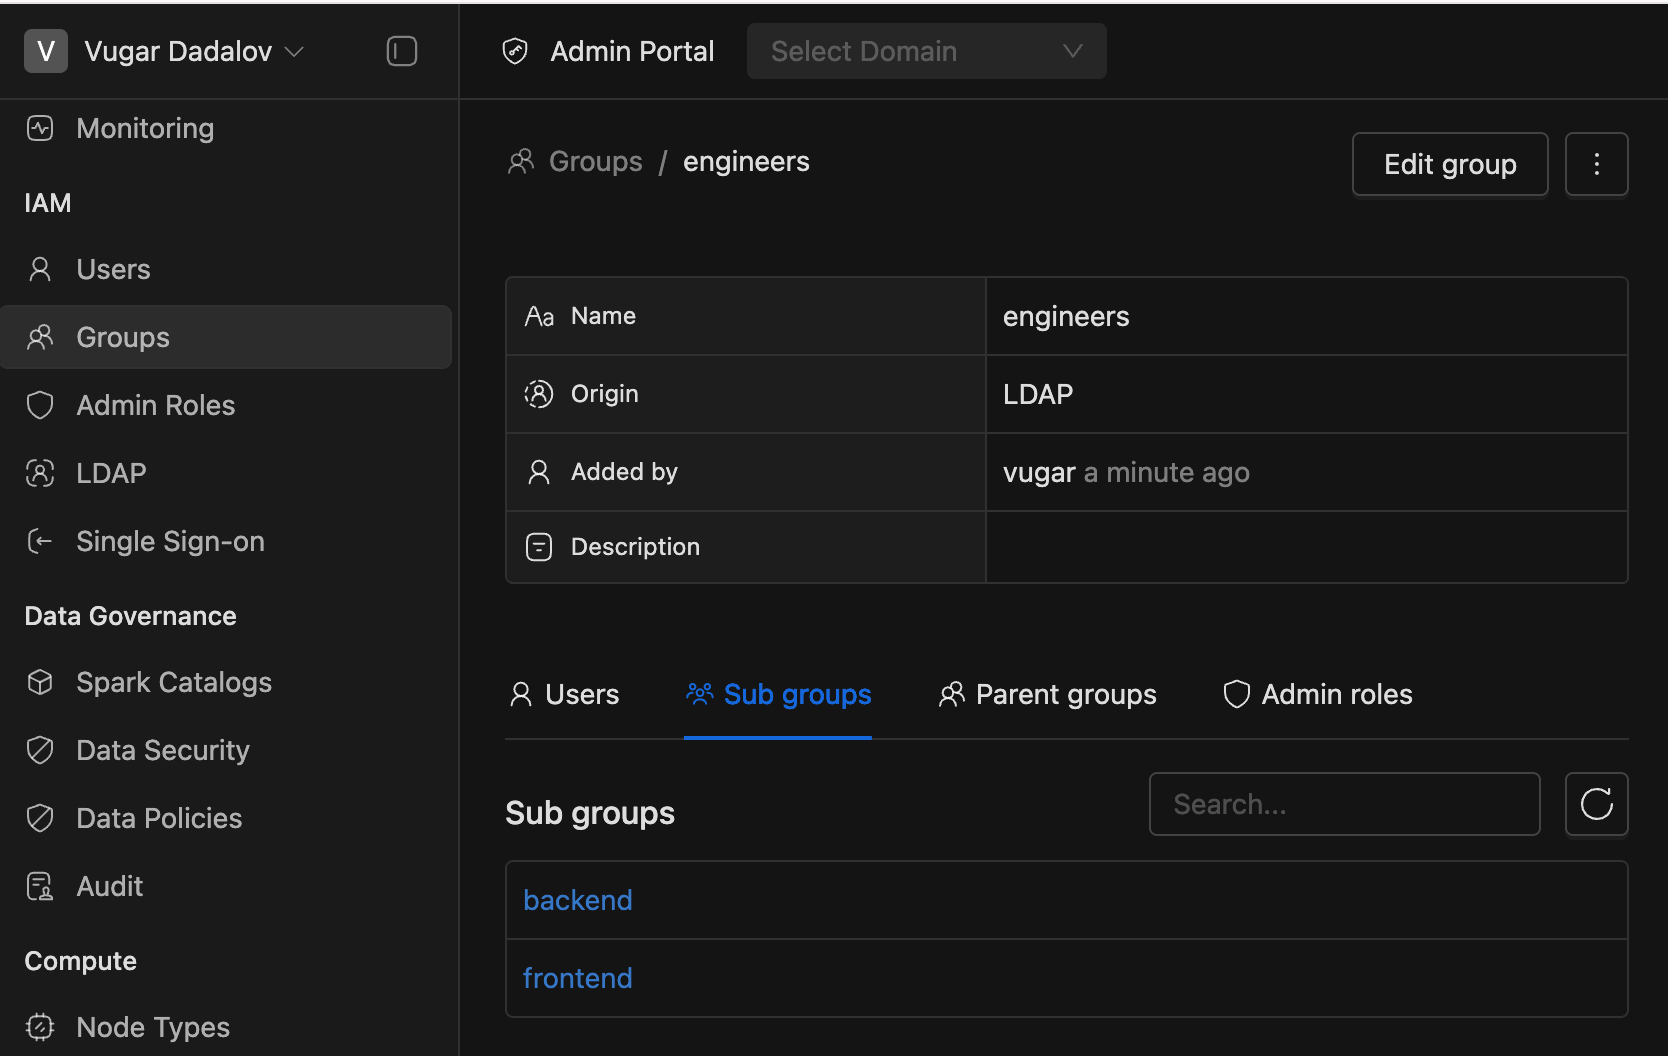The image size is (1668, 1056).
Task: Switch to the Users tab
Action: coord(564,694)
